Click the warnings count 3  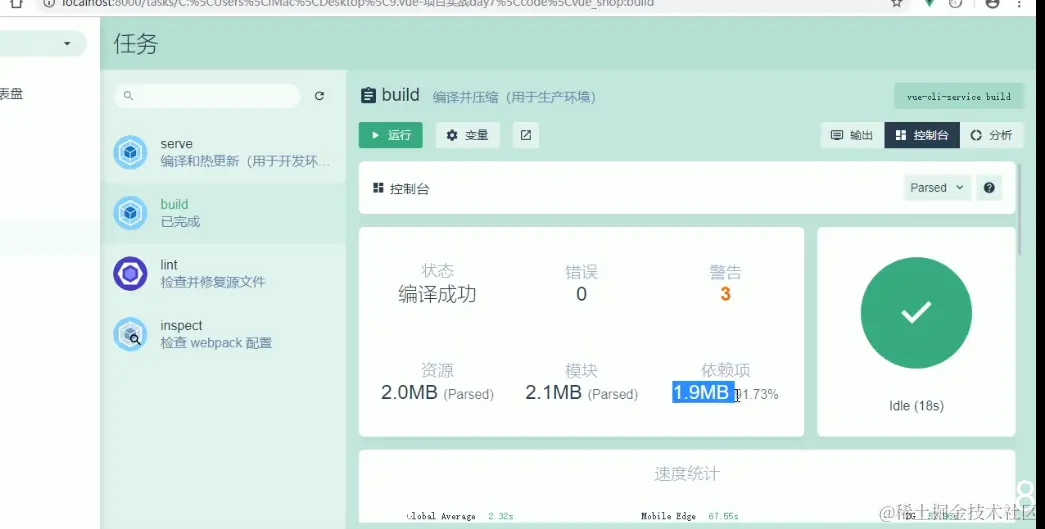725,294
